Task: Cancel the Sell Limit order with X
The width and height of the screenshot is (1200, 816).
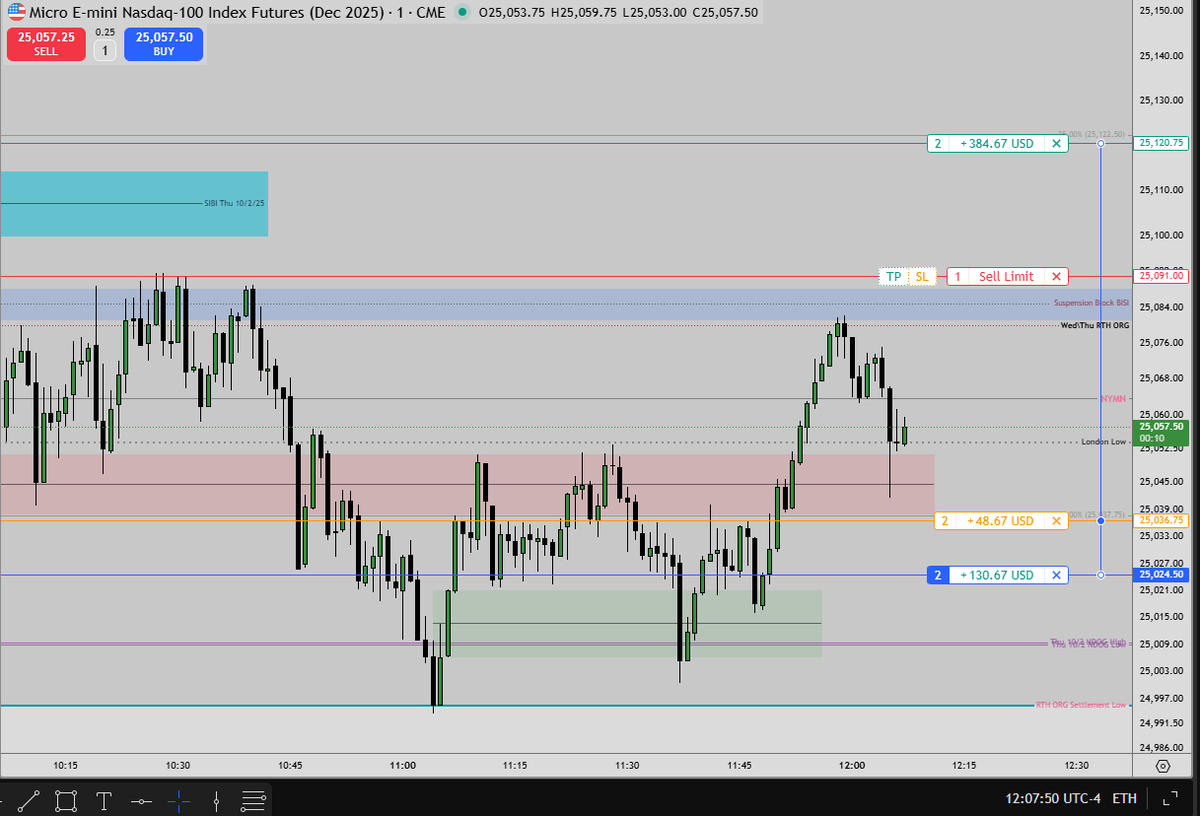Action: tap(1056, 276)
